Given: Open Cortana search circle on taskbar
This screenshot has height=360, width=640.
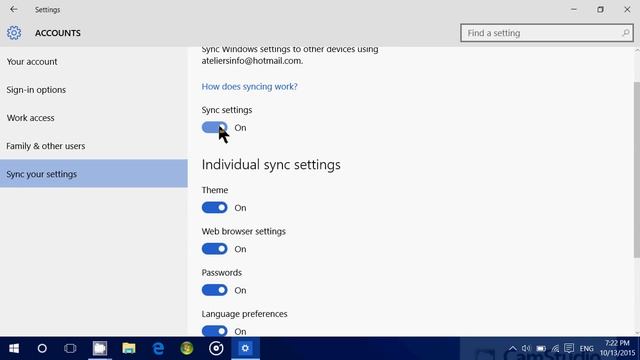Looking at the screenshot, I should (42, 348).
